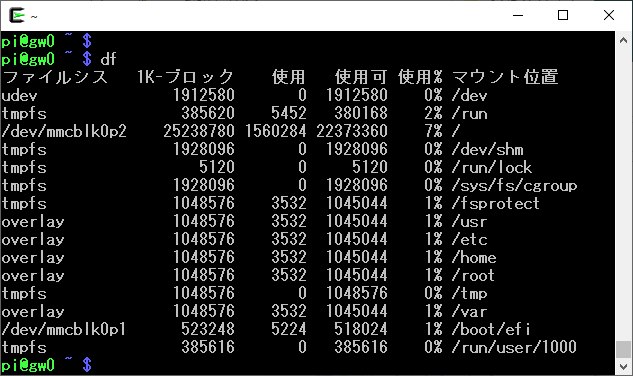Click the /dev/mmcblk0p2 filesystem entry
This screenshot has width=633, height=376.
pyautogui.click(x=64, y=131)
